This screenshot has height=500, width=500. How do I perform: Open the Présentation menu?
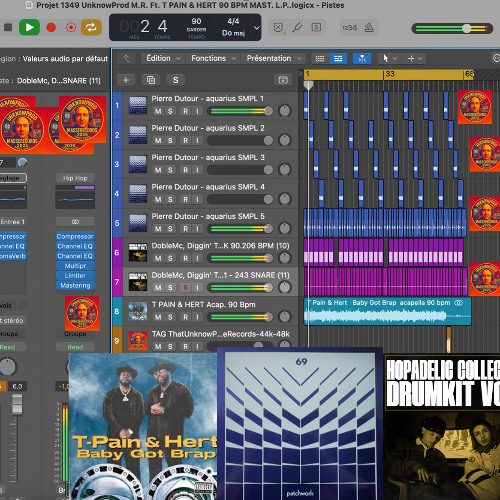[274, 58]
